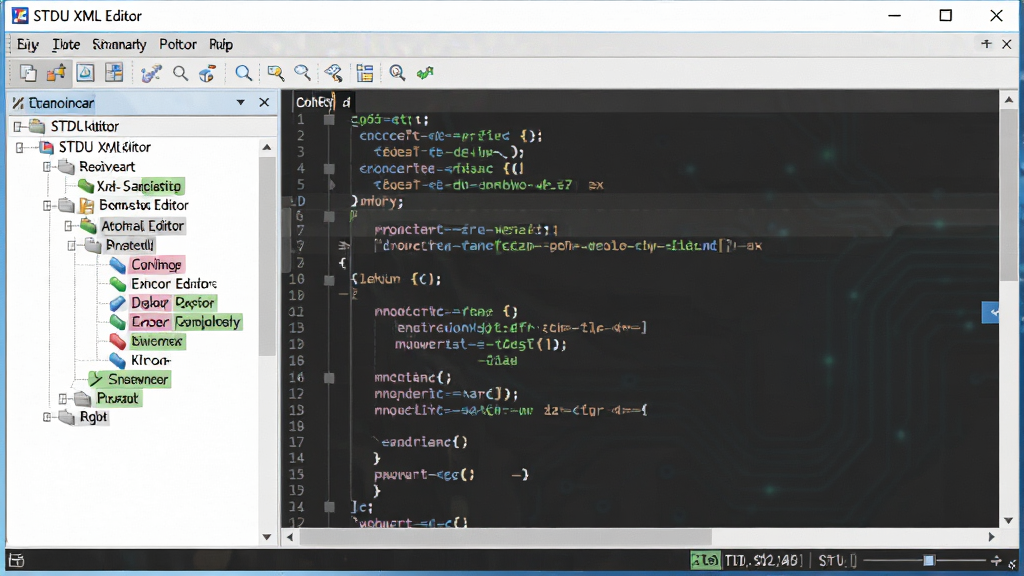Click the zoom slider handle in status bar
Viewport: 1024px width, 576px height.
929,560
